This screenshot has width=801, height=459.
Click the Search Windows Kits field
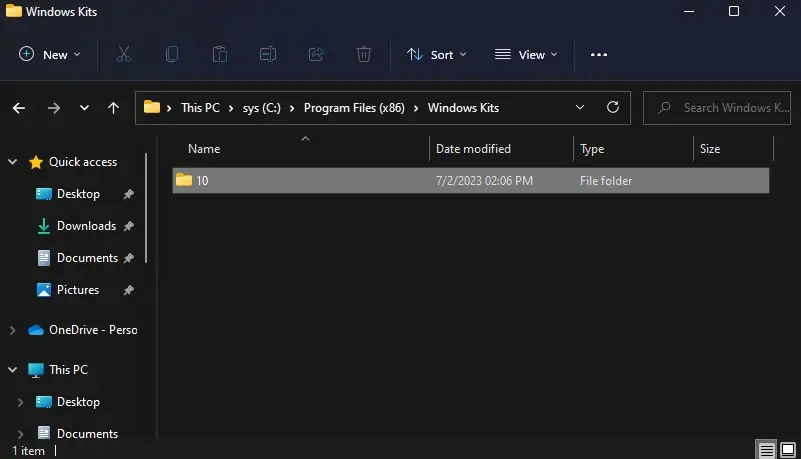point(717,108)
